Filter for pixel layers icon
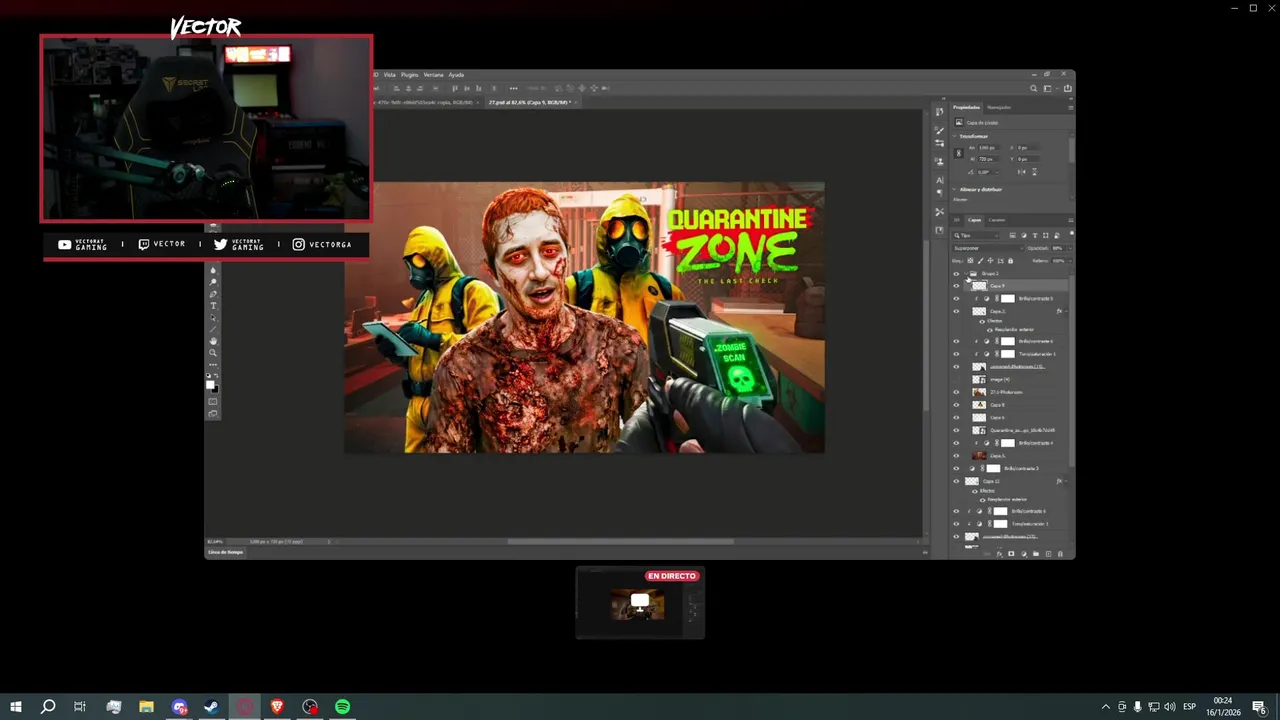Viewport: 1280px width, 720px height. click(x=1012, y=235)
